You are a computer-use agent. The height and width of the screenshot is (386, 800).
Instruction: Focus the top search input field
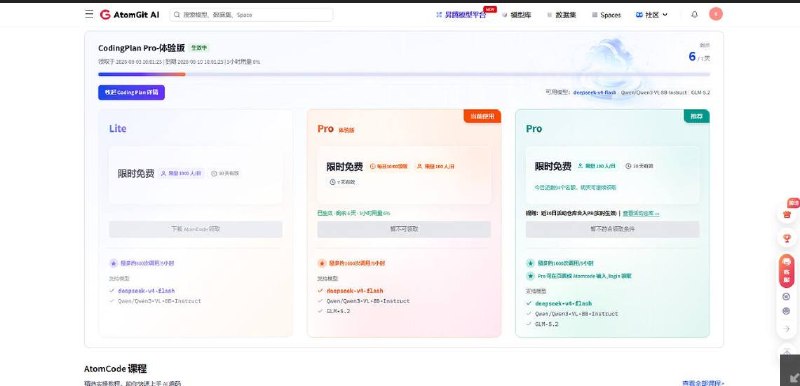pyautogui.click(x=251, y=15)
